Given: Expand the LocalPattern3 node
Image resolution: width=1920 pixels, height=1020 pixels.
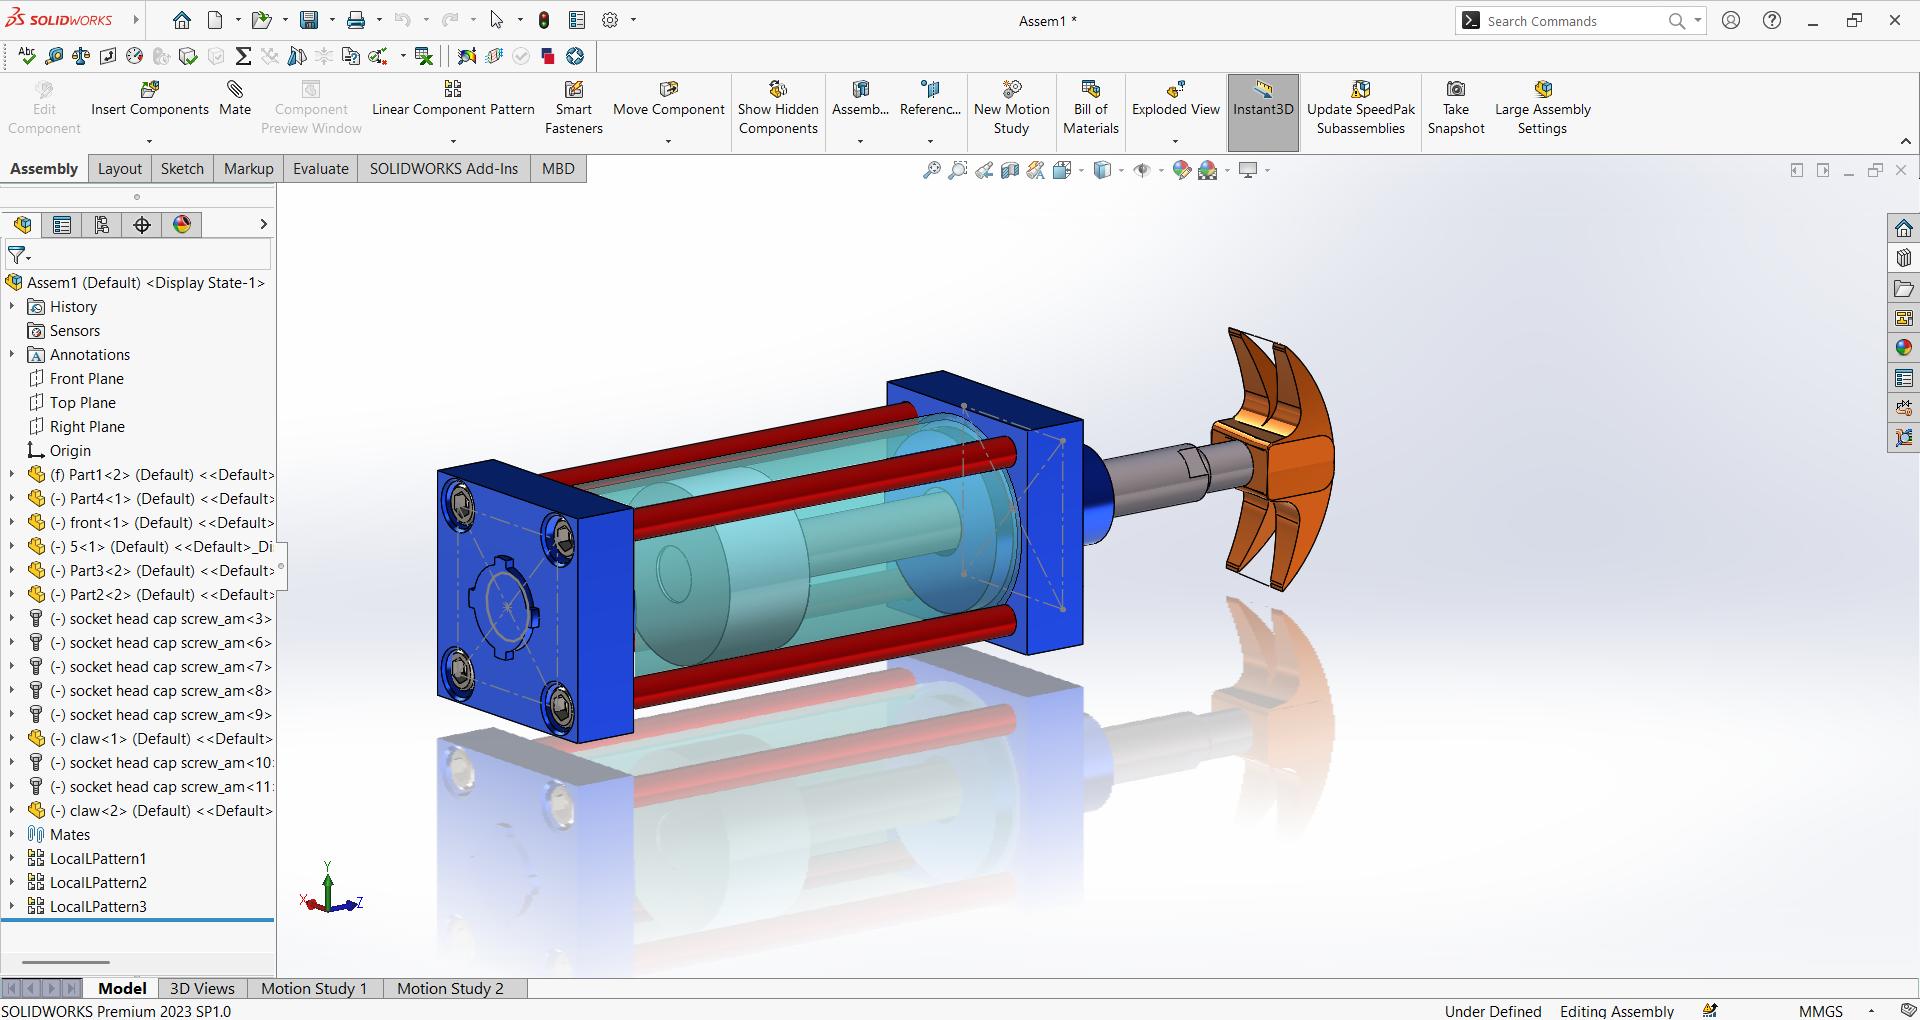Looking at the screenshot, I should click(x=12, y=907).
